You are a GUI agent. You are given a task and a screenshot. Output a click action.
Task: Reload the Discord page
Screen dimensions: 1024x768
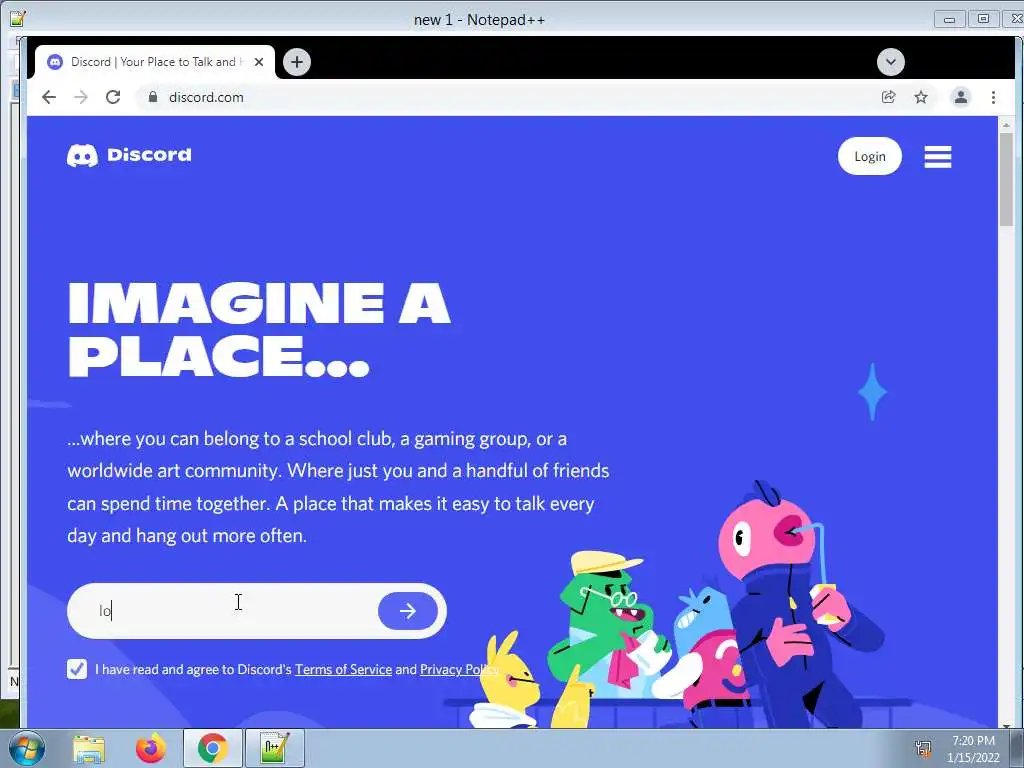click(x=113, y=97)
